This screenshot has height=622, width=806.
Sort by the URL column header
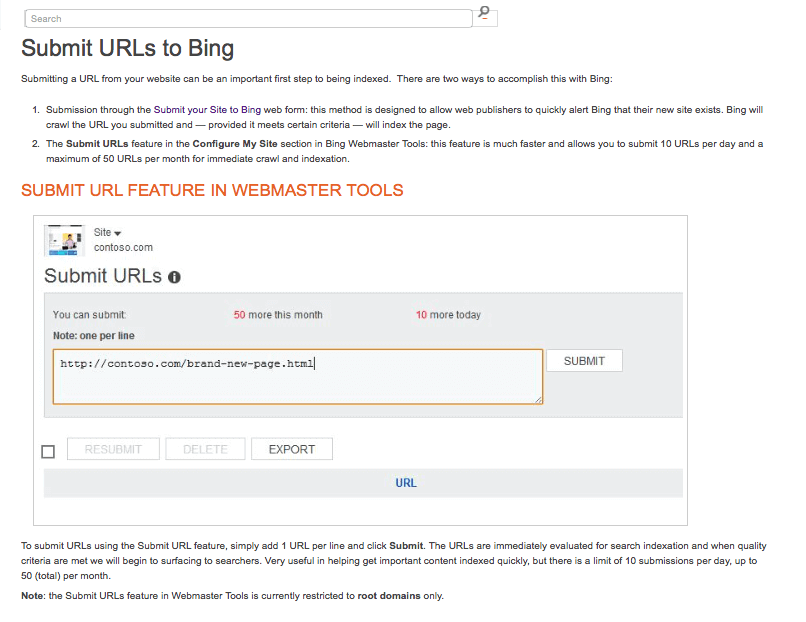tap(406, 483)
